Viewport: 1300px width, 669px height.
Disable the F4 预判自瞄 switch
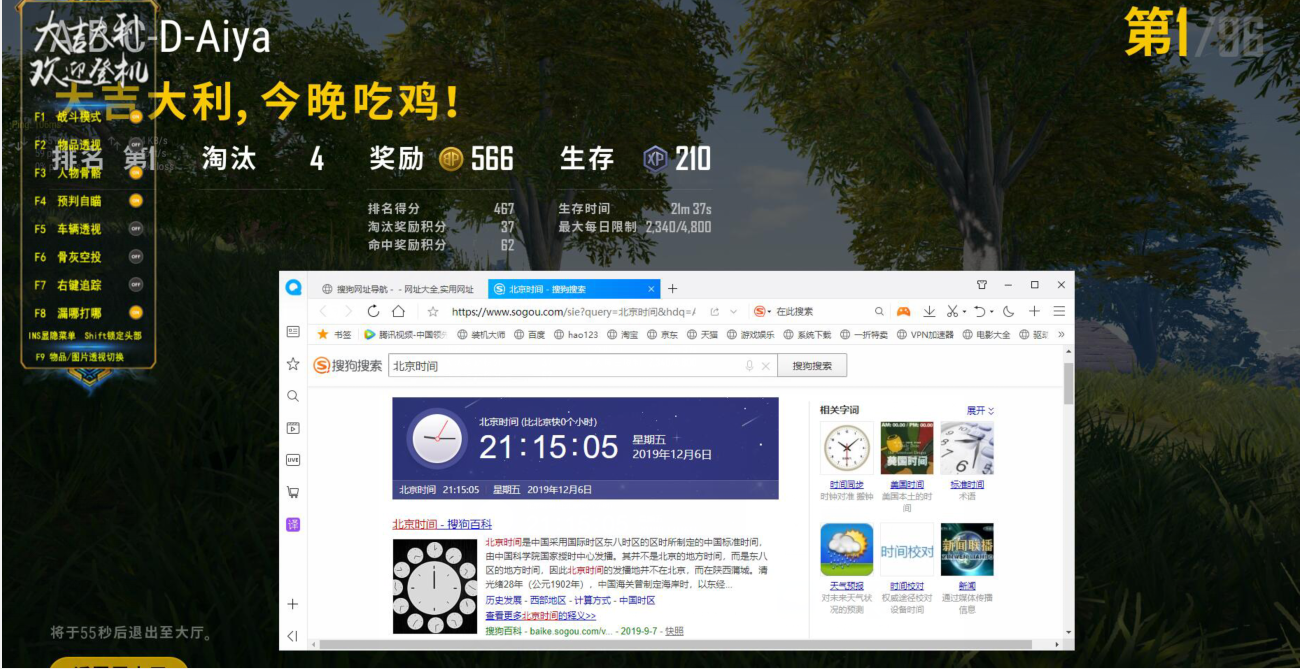[x=136, y=200]
